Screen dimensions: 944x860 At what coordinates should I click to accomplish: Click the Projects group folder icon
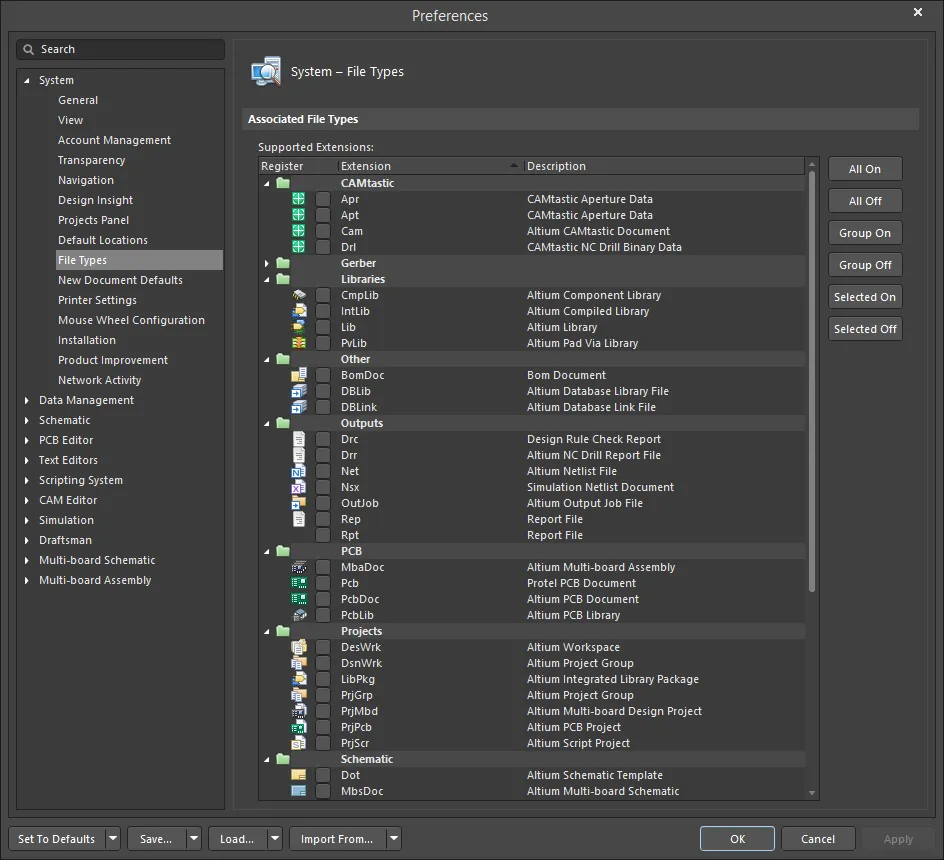click(x=283, y=631)
